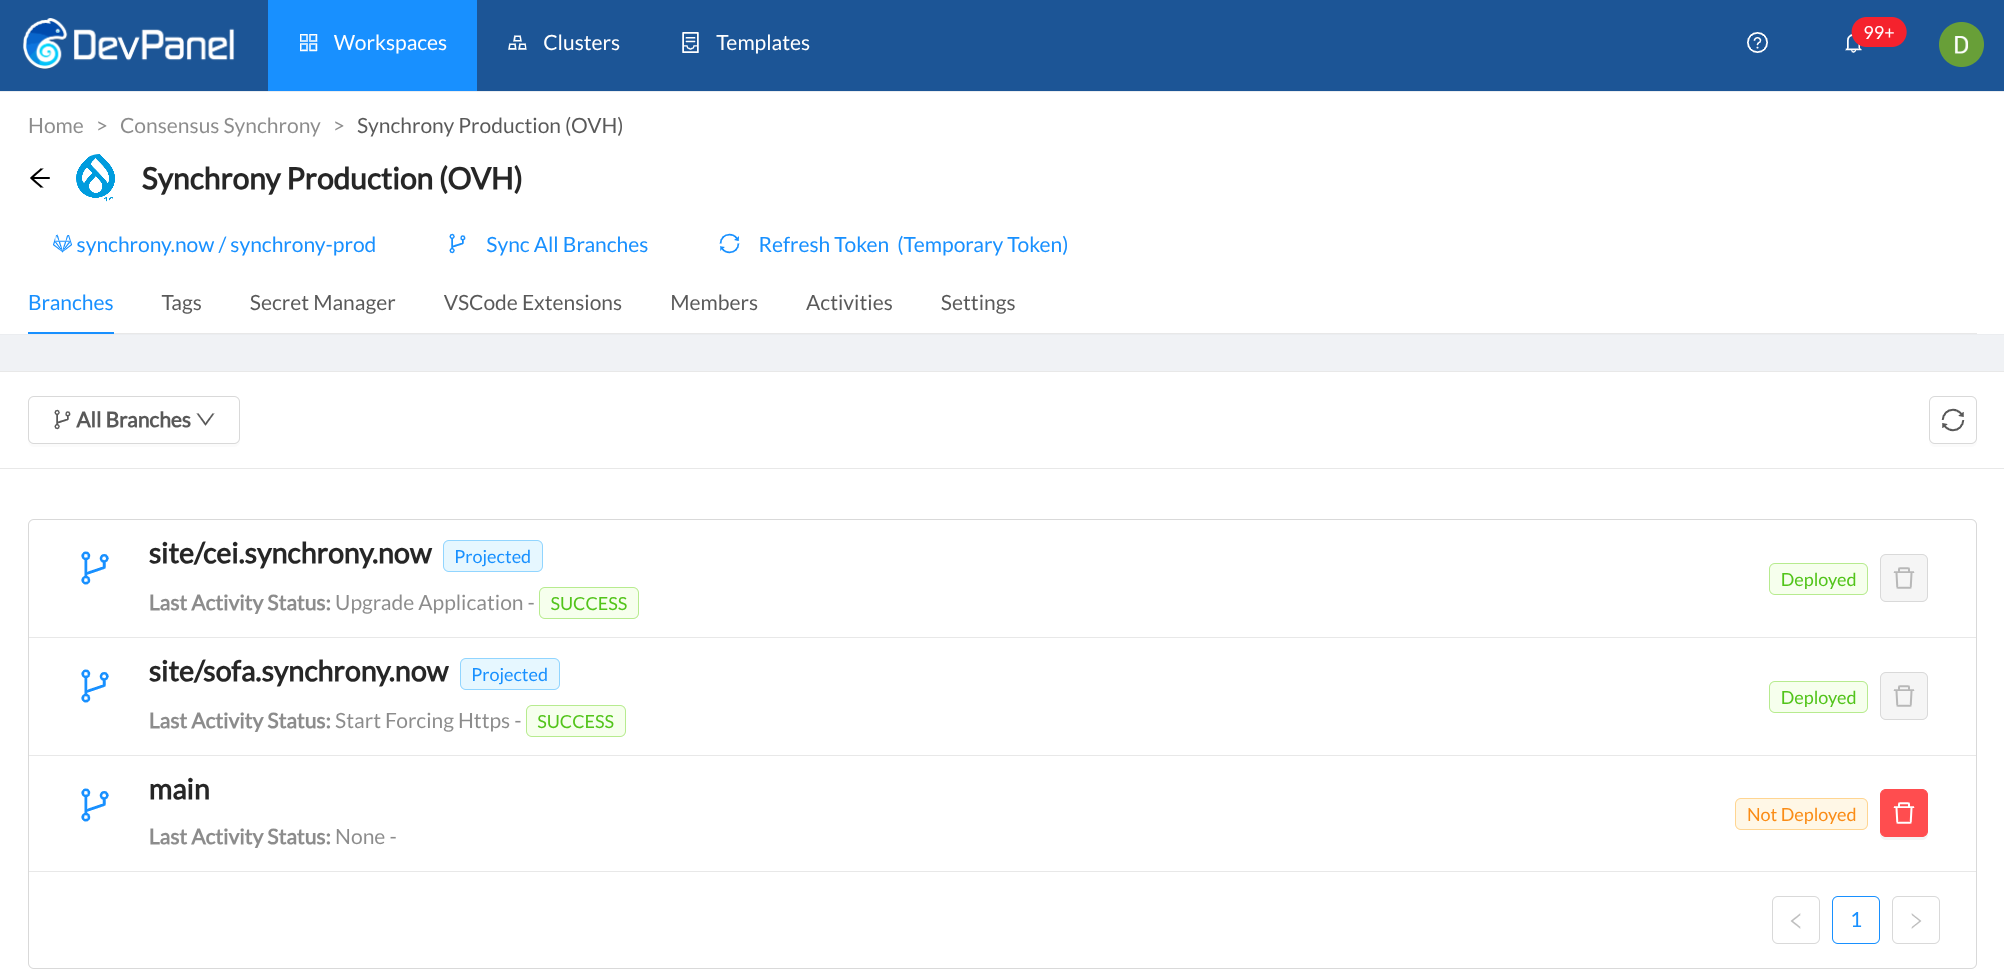Click Synchrony Production (OVH) page title
This screenshot has height=975, width=2004.
pos(332,178)
